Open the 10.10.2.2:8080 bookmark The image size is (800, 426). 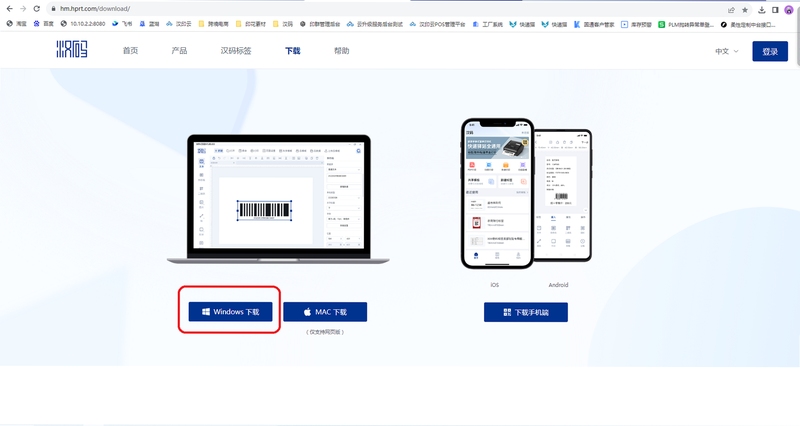pyautogui.click(x=83, y=24)
